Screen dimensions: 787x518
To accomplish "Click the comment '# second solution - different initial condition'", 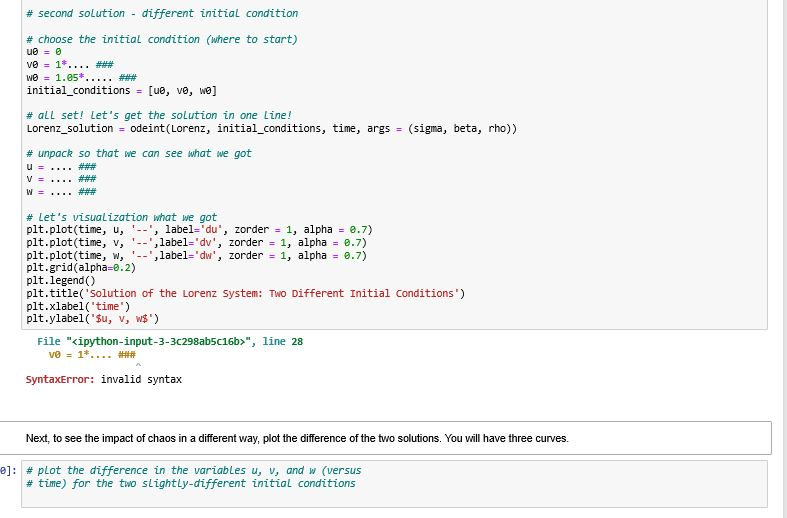I will point(162,14).
